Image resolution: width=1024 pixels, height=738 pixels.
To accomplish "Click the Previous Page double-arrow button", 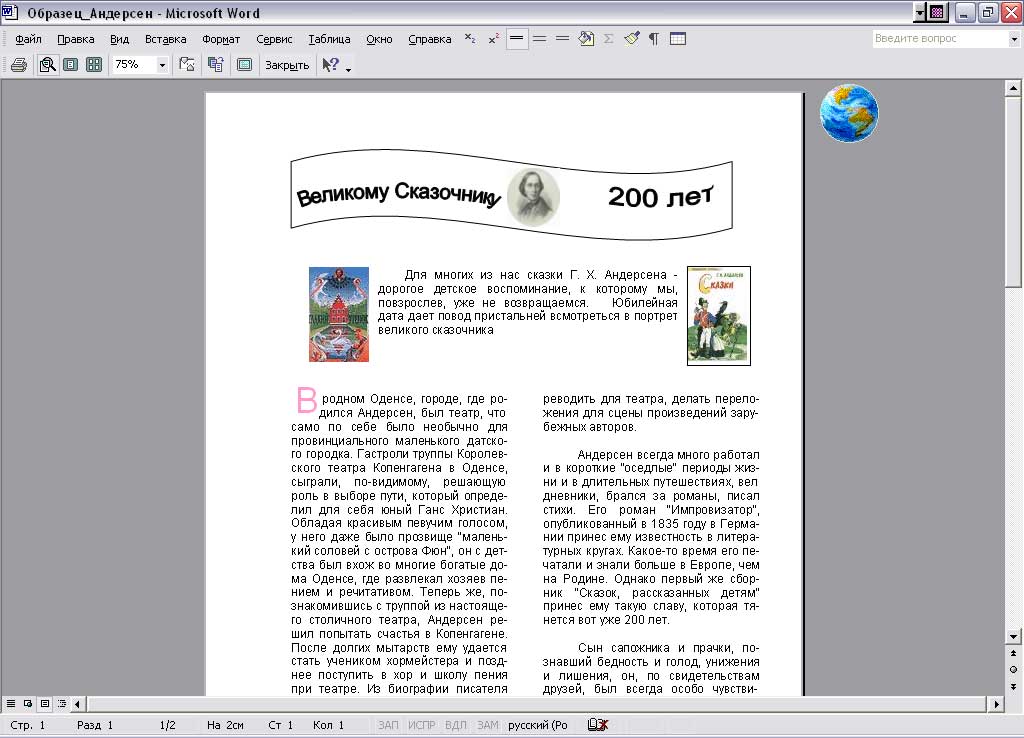I will click(x=1013, y=653).
